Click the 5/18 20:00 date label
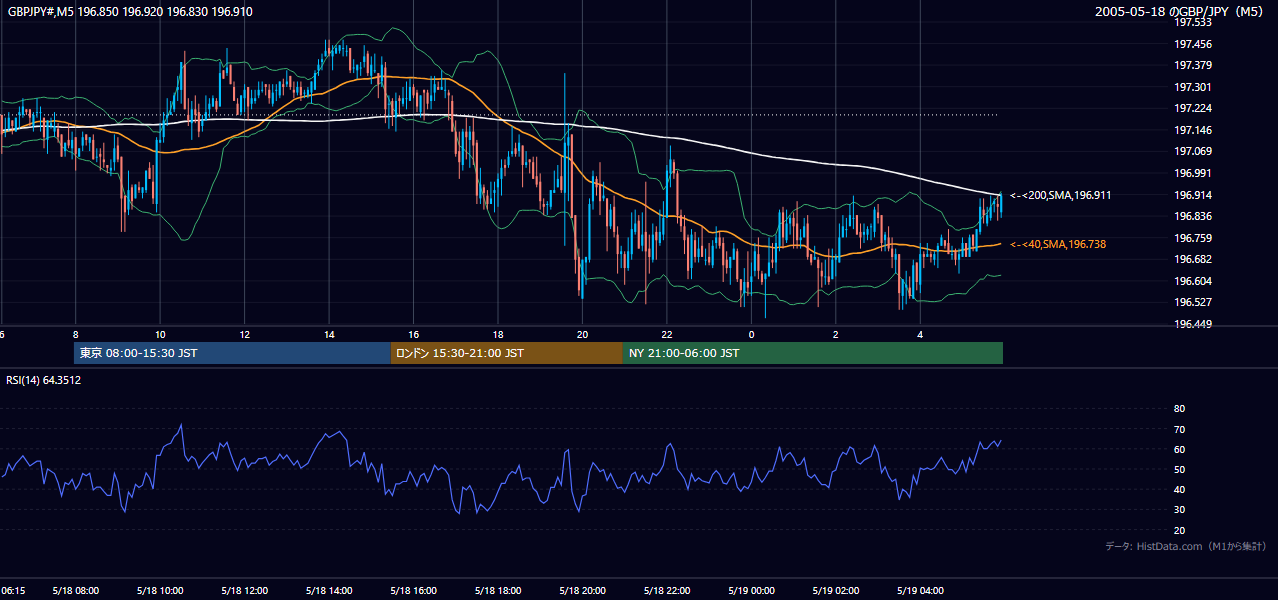 582,591
